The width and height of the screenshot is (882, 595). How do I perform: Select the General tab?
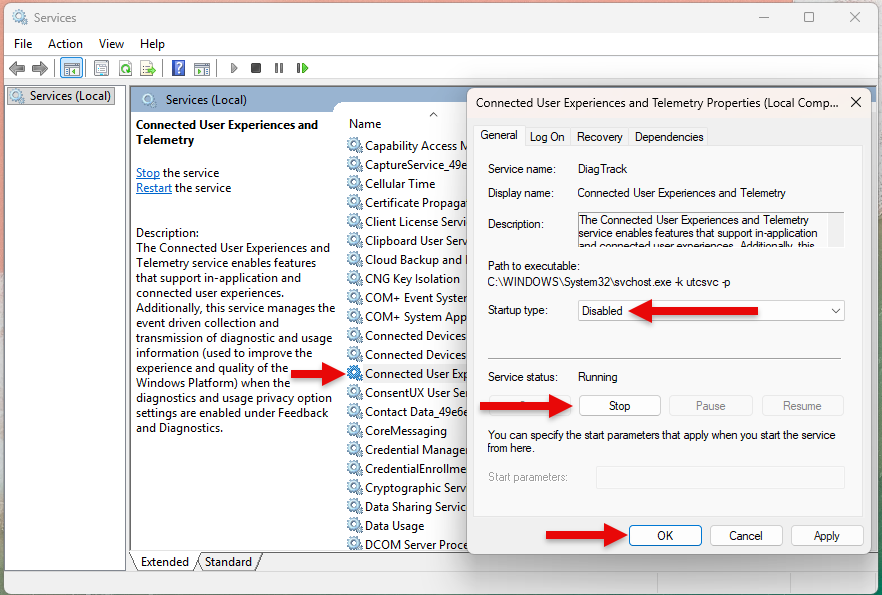tap(499, 135)
